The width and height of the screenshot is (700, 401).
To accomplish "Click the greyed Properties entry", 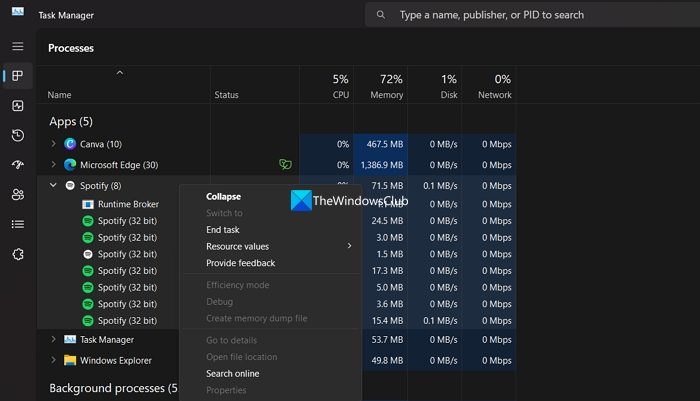I will point(226,390).
